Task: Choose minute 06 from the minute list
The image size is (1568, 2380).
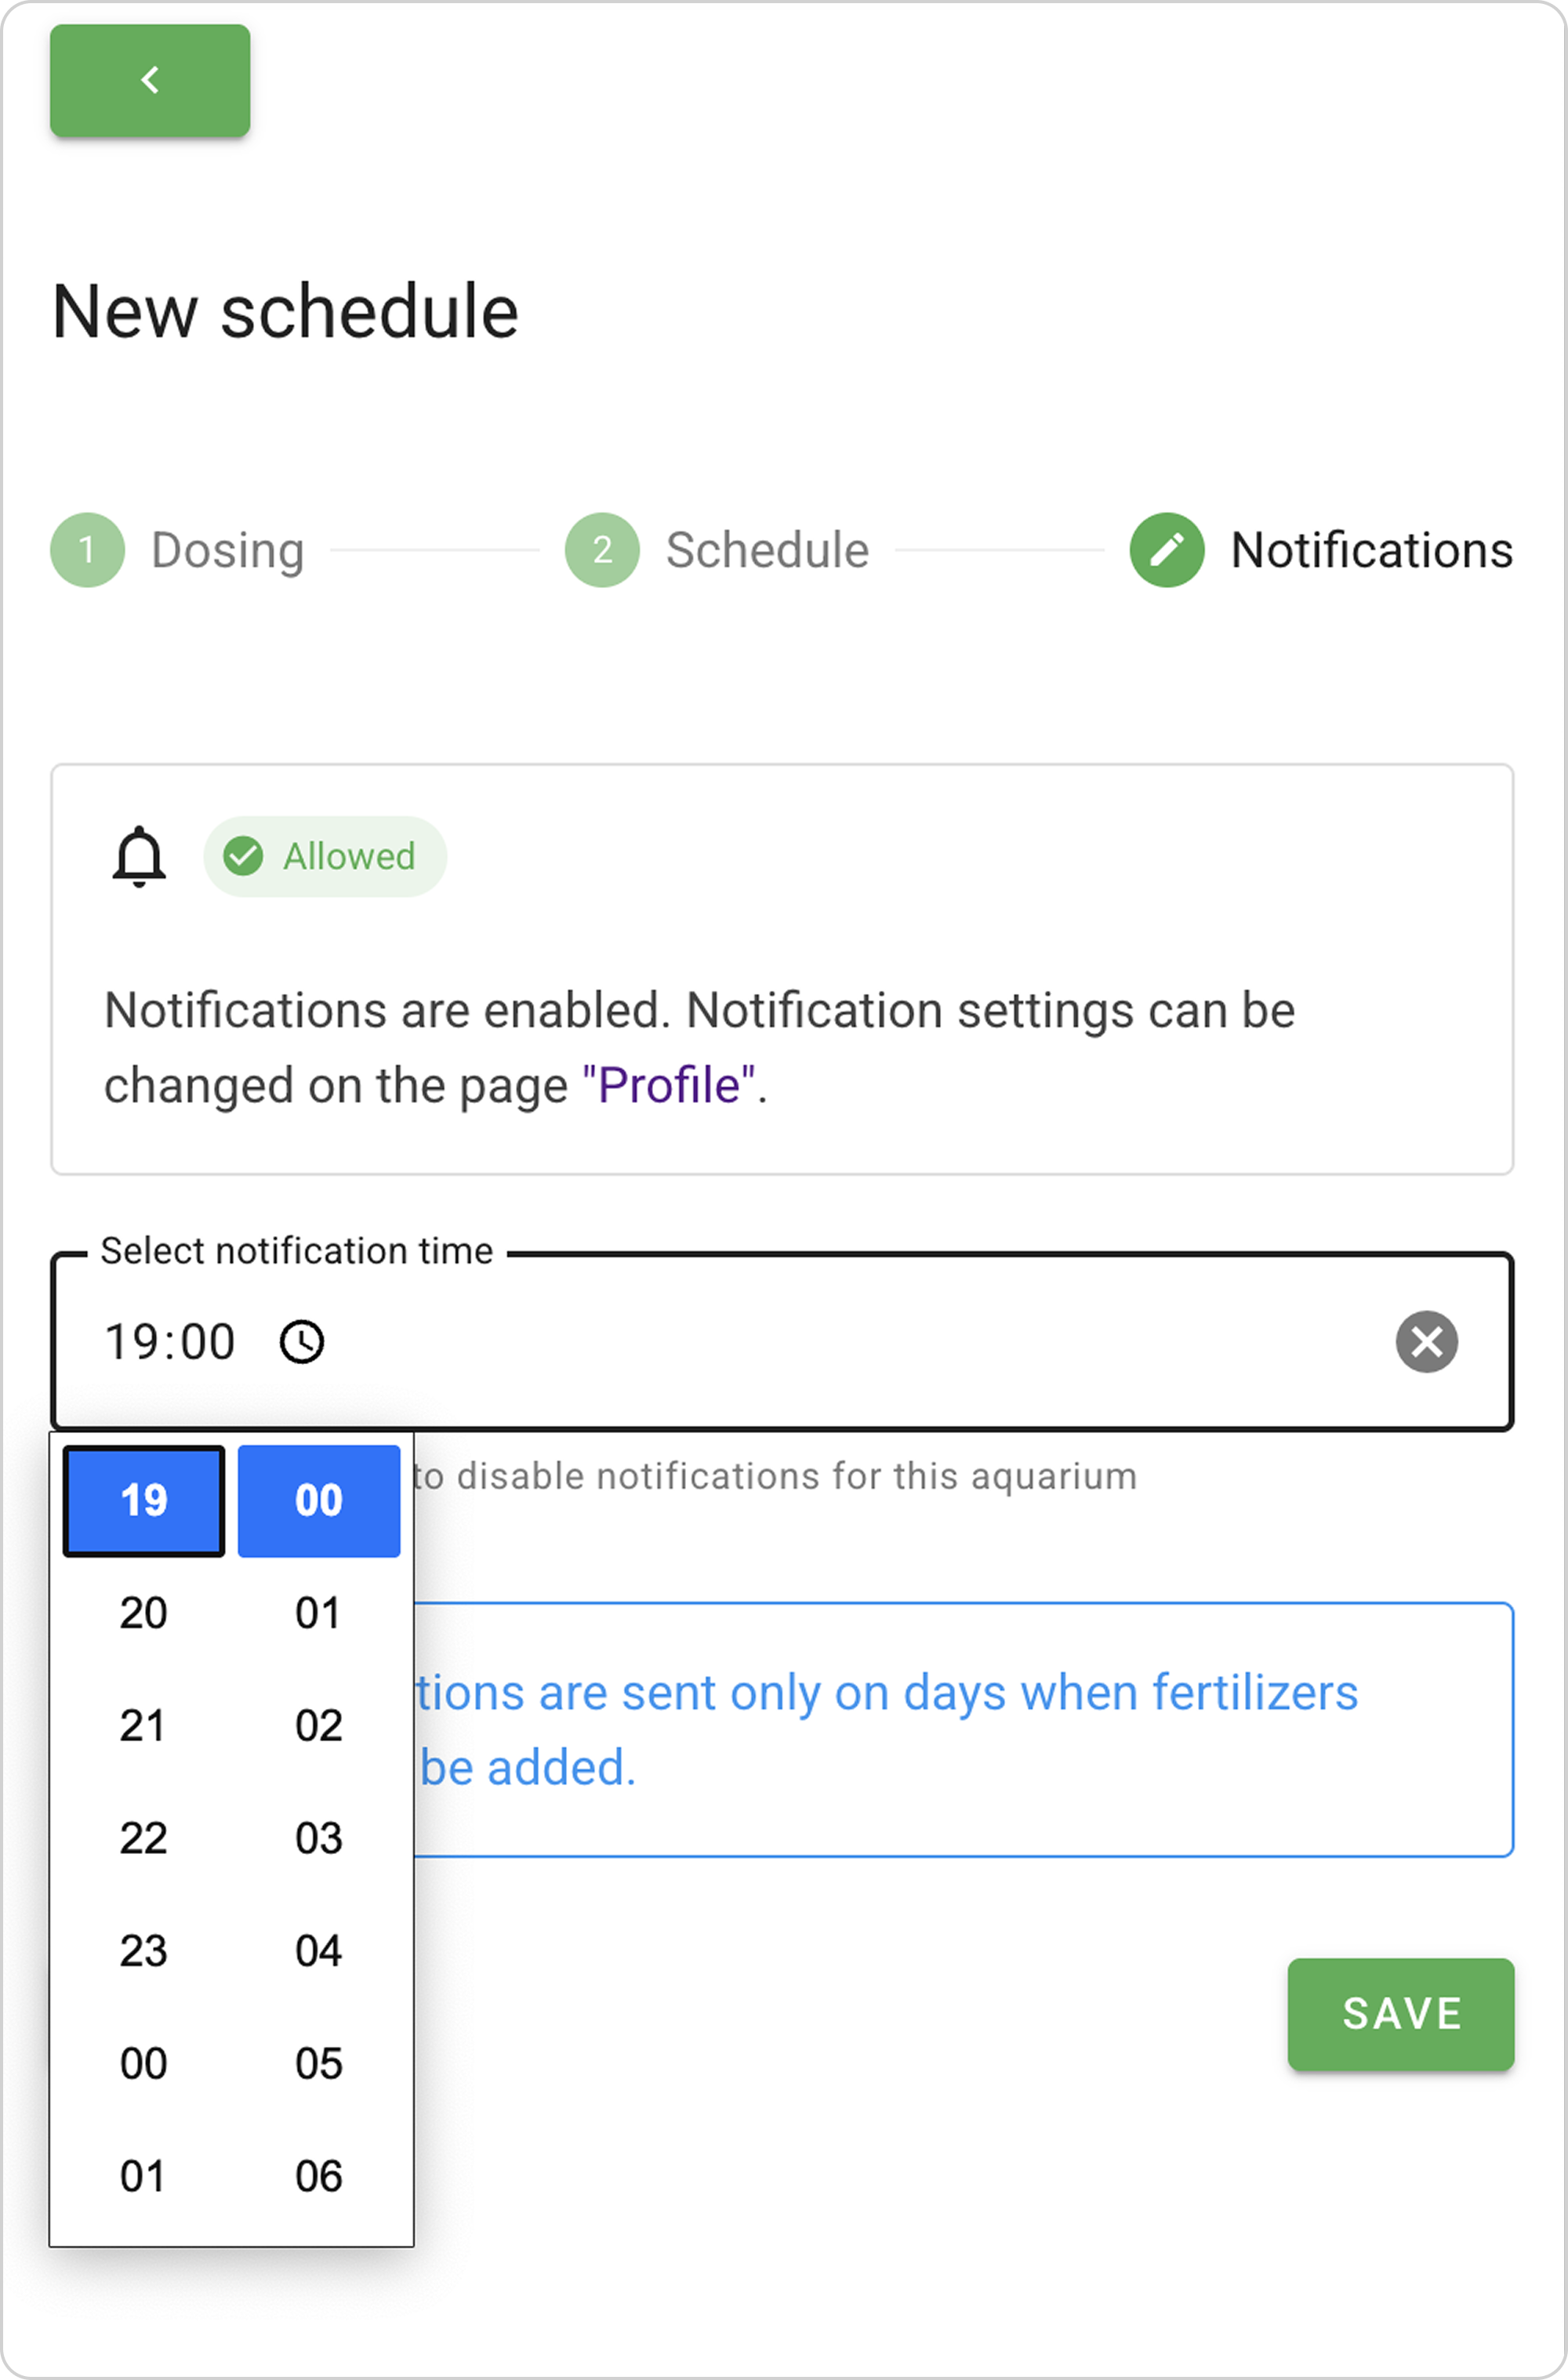Action: point(319,2177)
